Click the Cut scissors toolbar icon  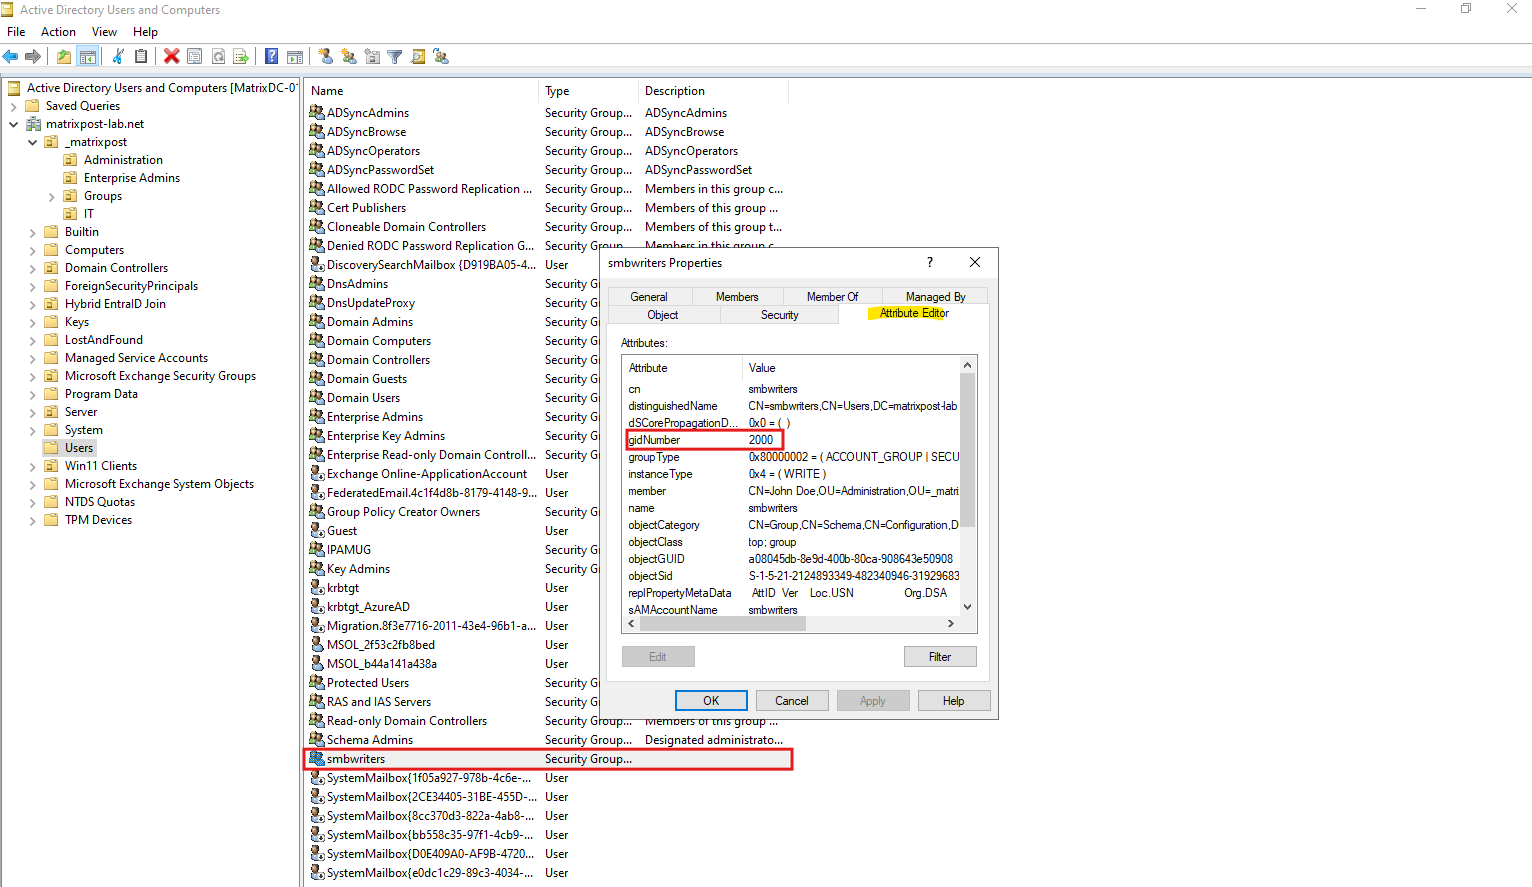118,57
